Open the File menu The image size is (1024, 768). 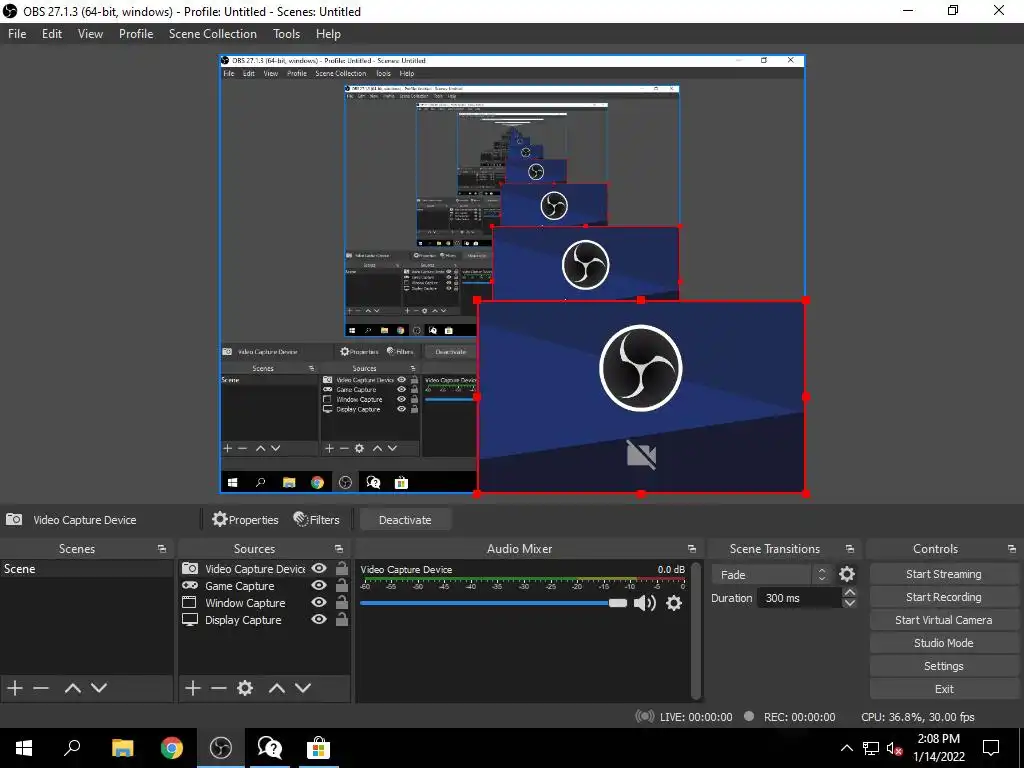click(x=17, y=34)
